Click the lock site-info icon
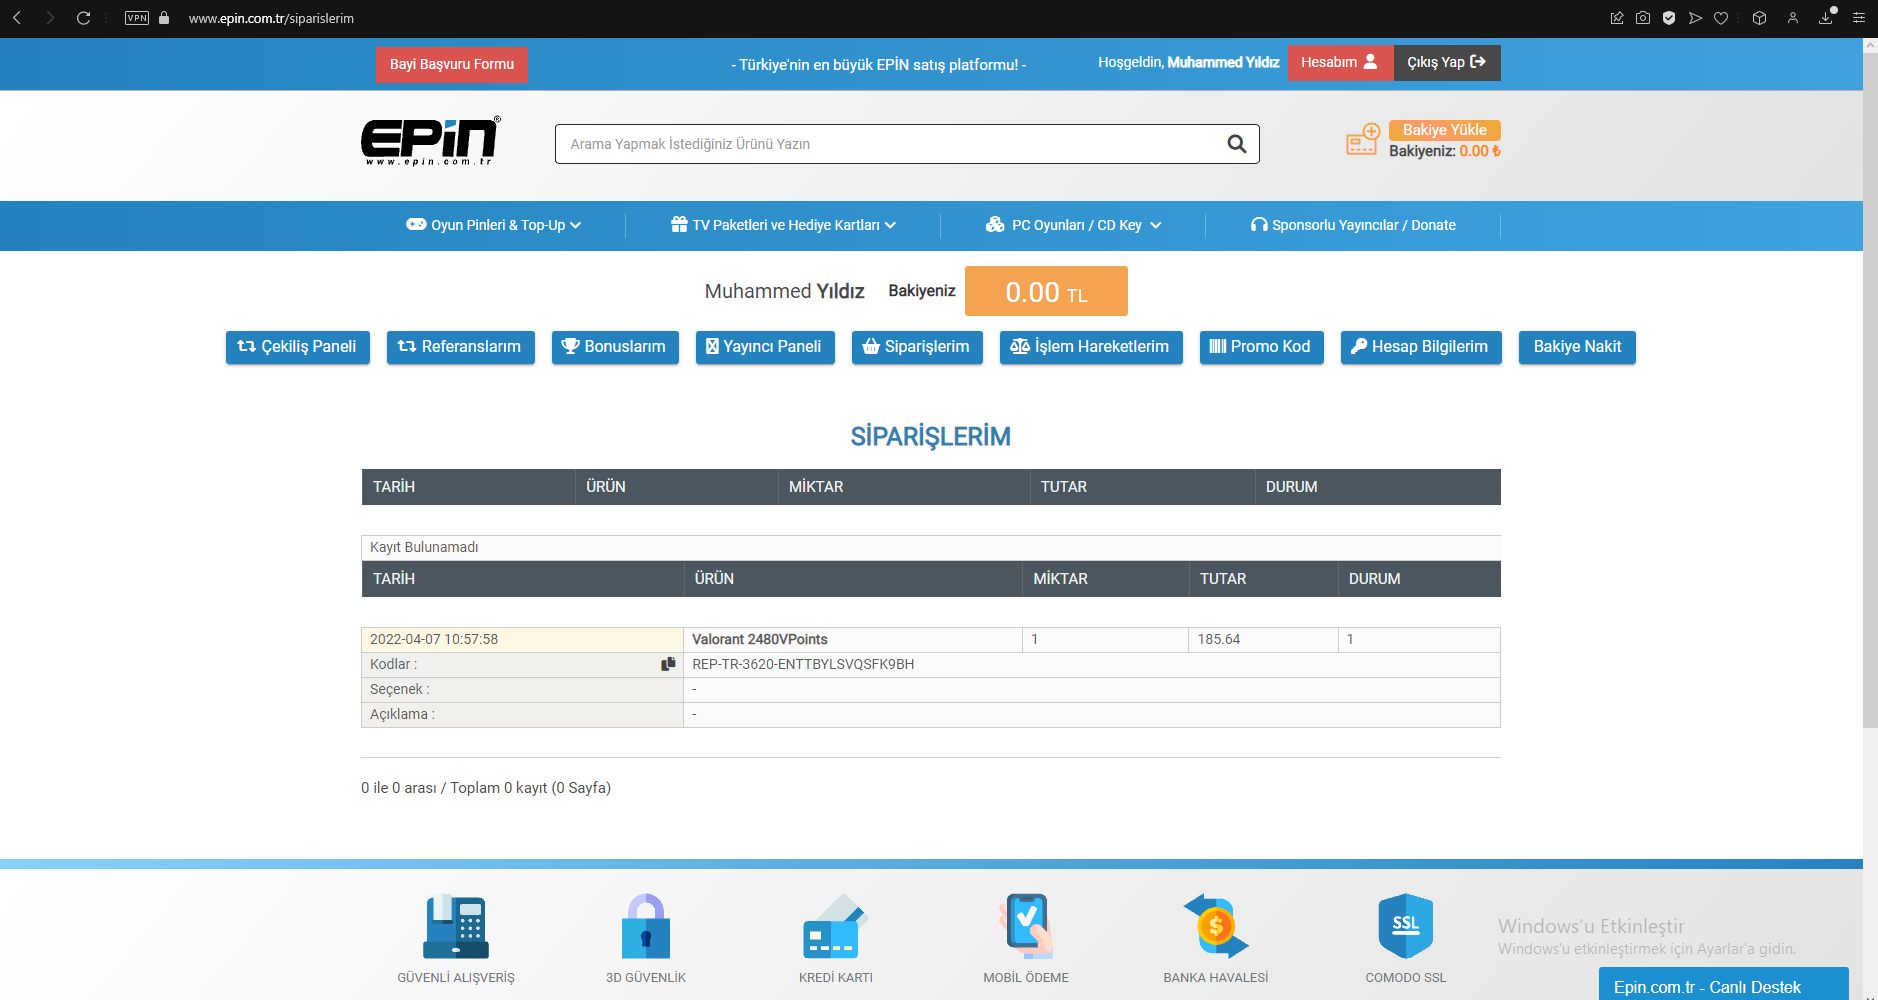 coord(164,18)
